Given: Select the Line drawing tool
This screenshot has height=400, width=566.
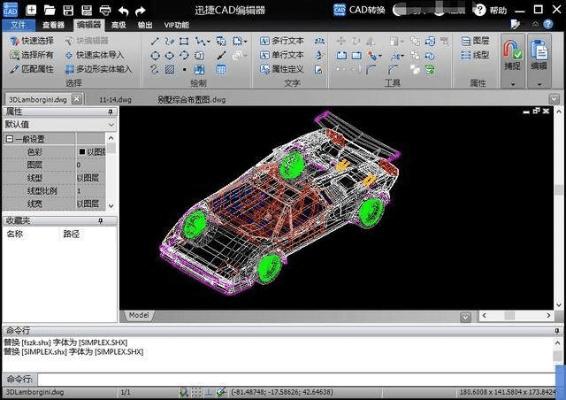Looking at the screenshot, I should pyautogui.click(x=155, y=41).
